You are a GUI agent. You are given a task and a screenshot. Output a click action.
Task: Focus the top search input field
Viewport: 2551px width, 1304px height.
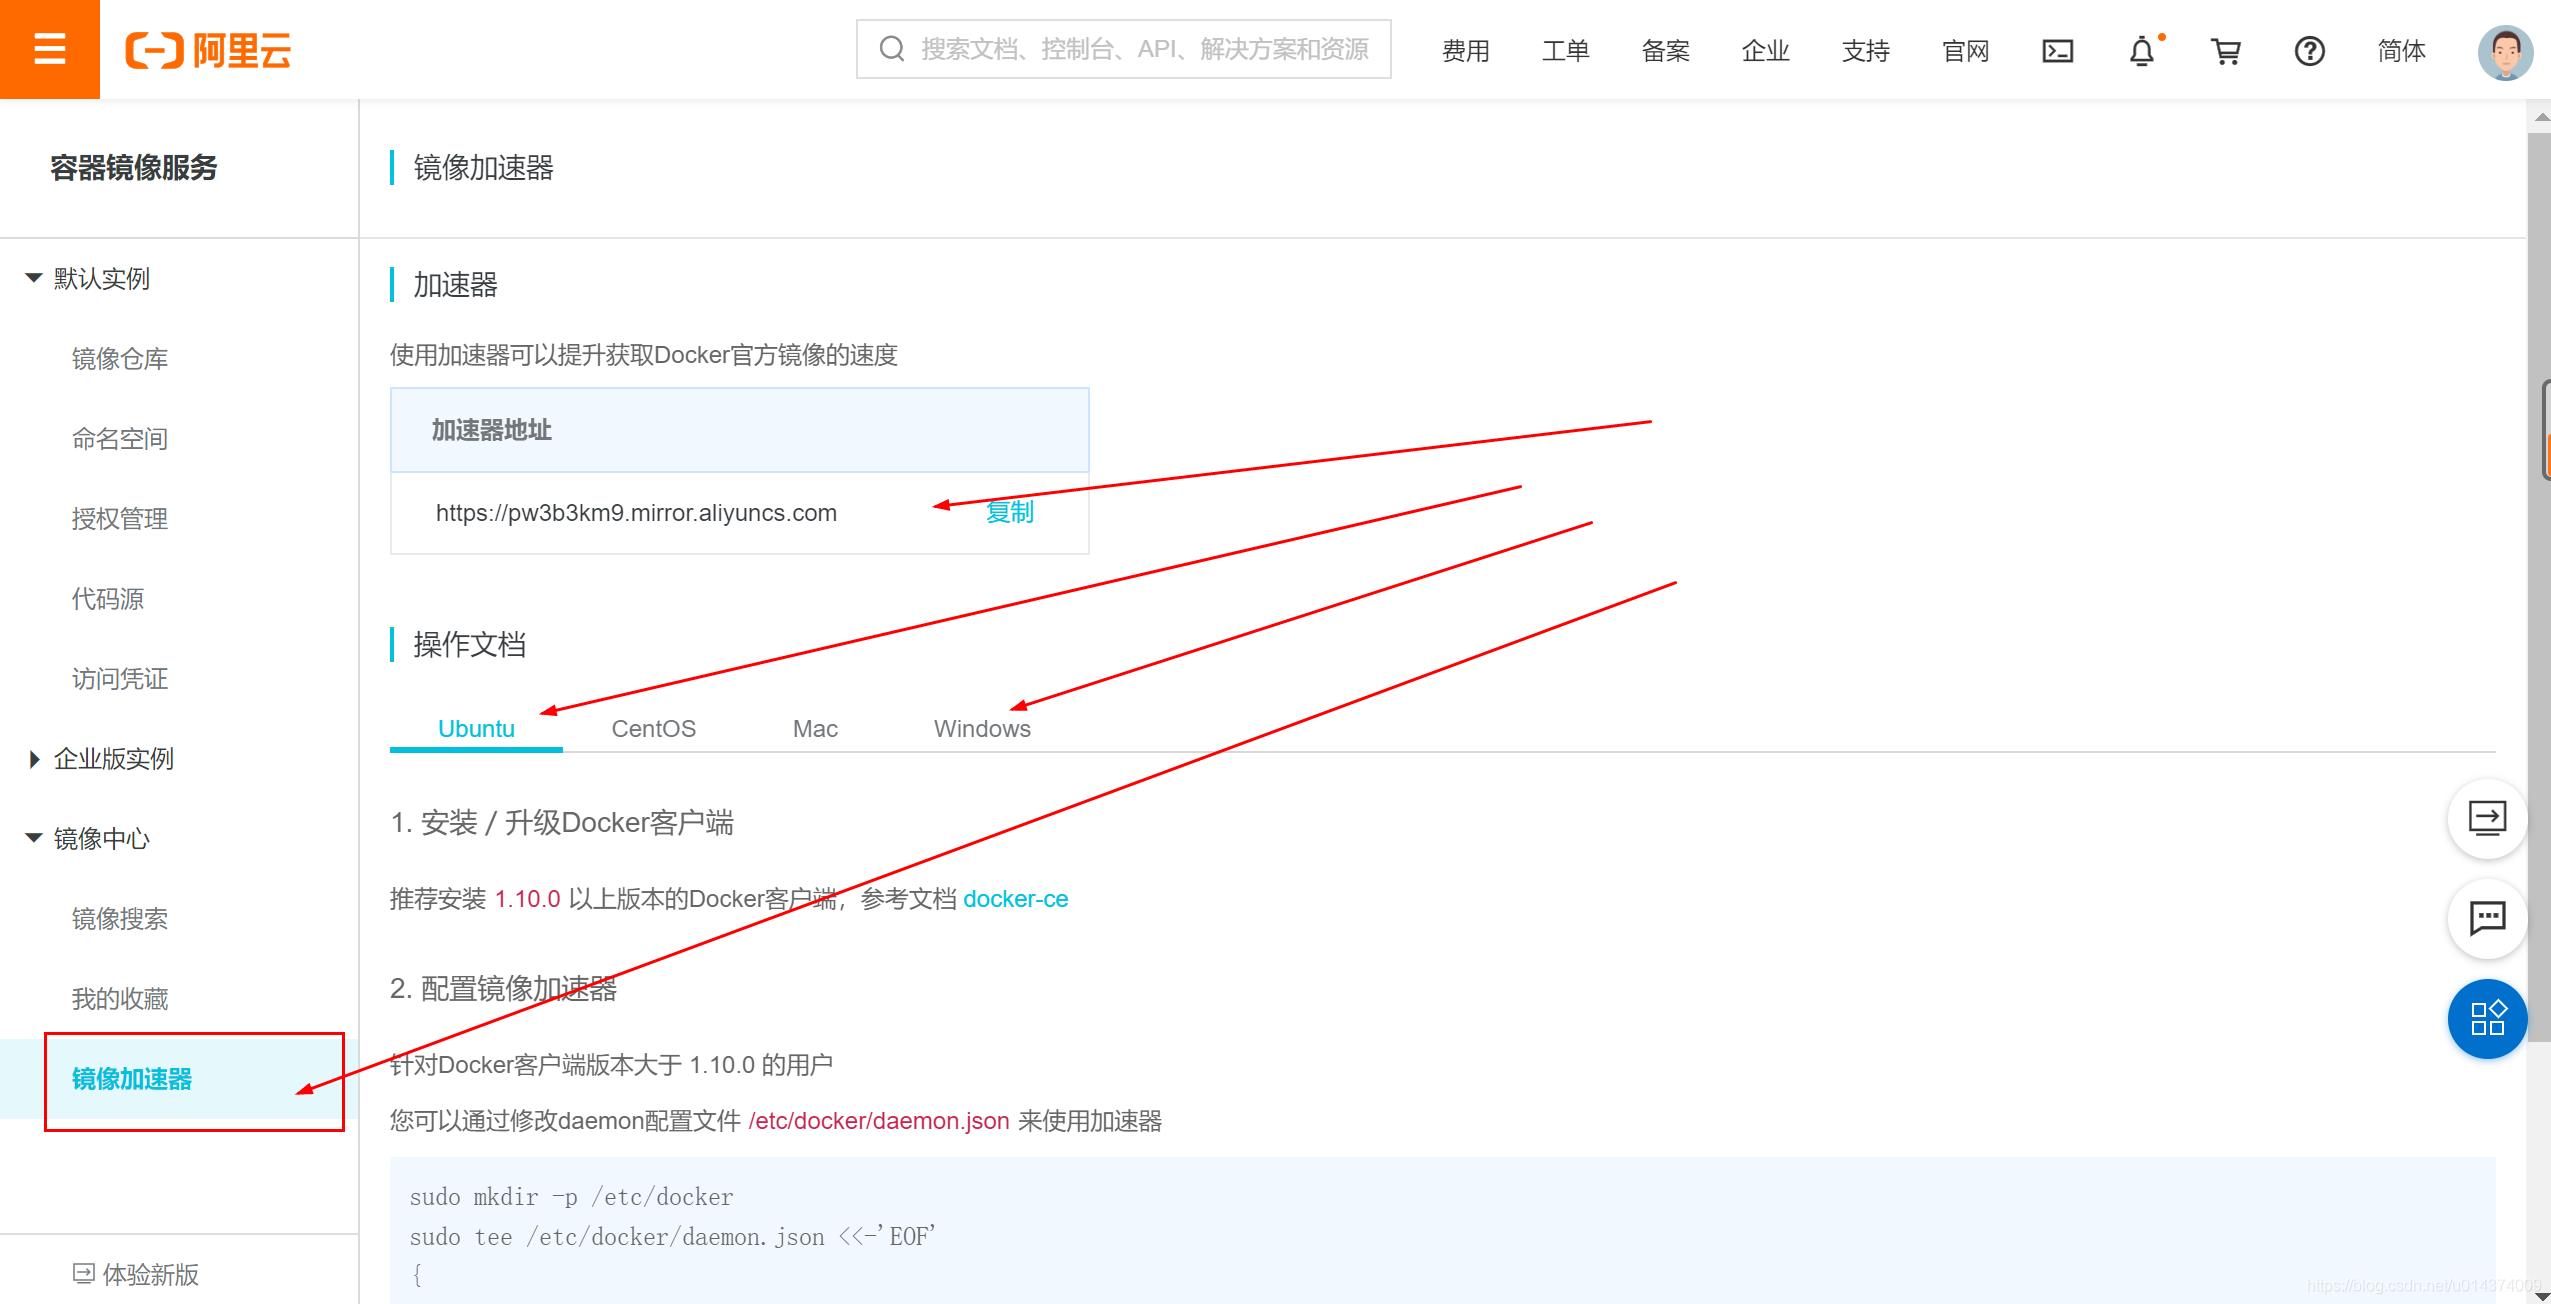(1123, 49)
